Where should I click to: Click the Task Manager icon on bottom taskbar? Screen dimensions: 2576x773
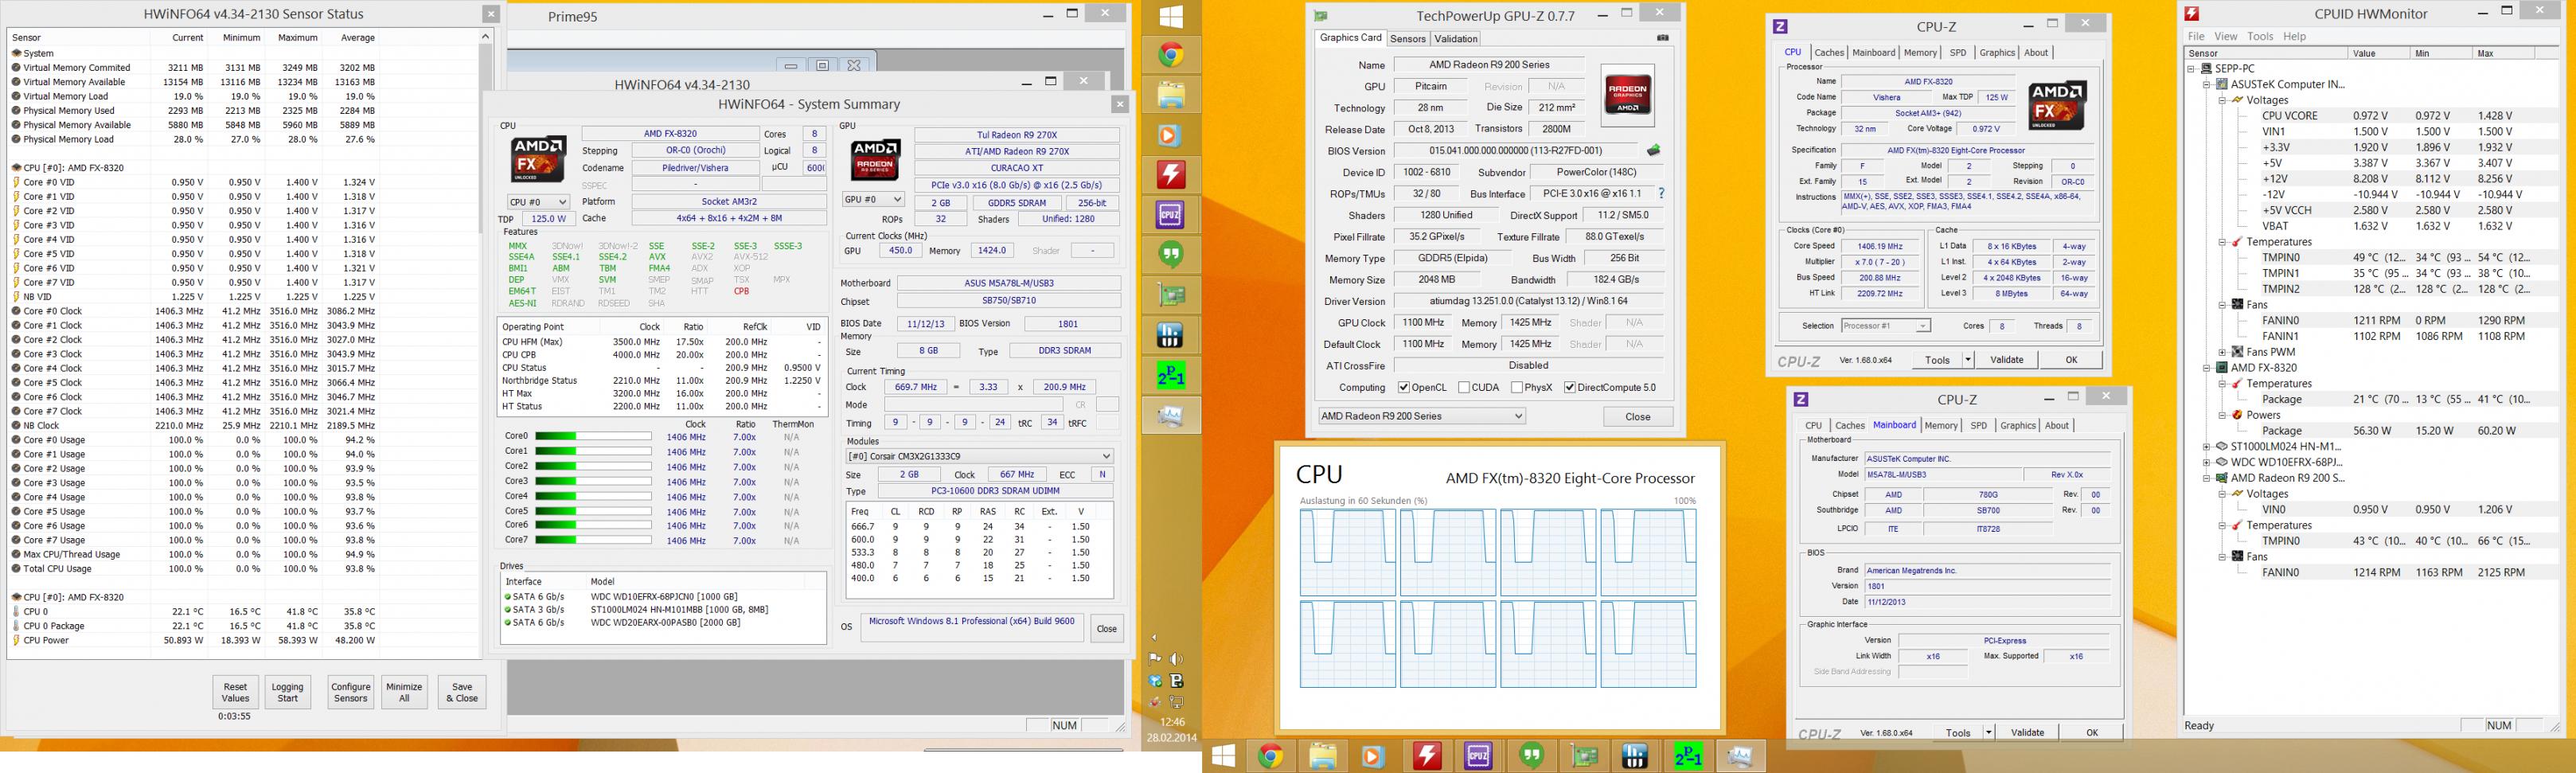1740,756
